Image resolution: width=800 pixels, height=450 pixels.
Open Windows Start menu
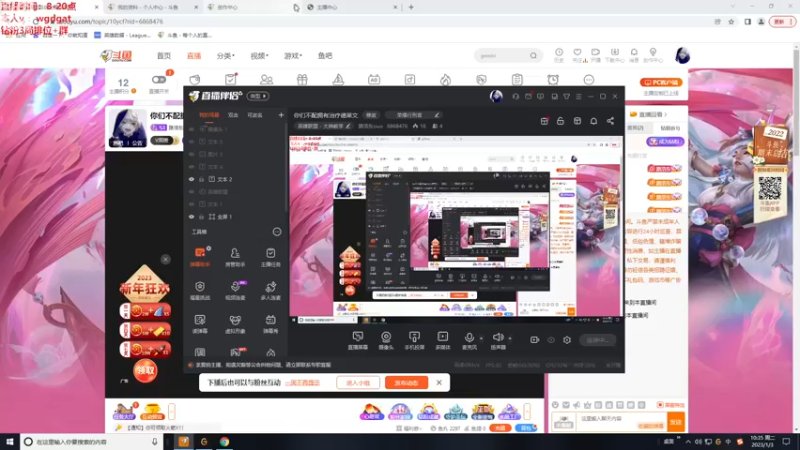pyautogui.click(x=10, y=442)
